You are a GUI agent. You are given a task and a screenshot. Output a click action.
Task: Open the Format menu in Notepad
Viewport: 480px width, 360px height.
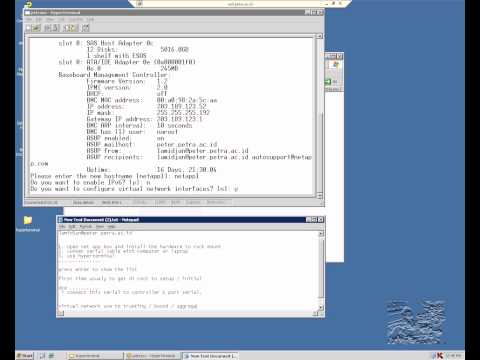(85, 227)
